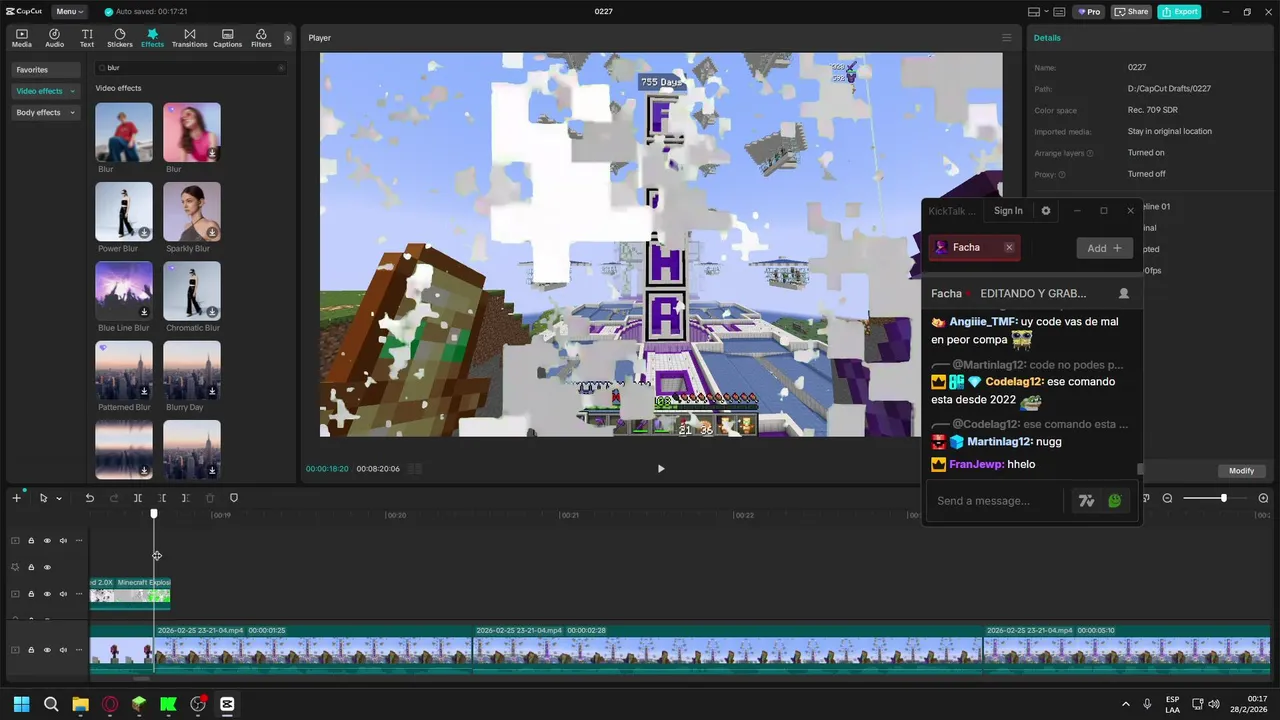Toggle lock on the effects track

coord(31,567)
